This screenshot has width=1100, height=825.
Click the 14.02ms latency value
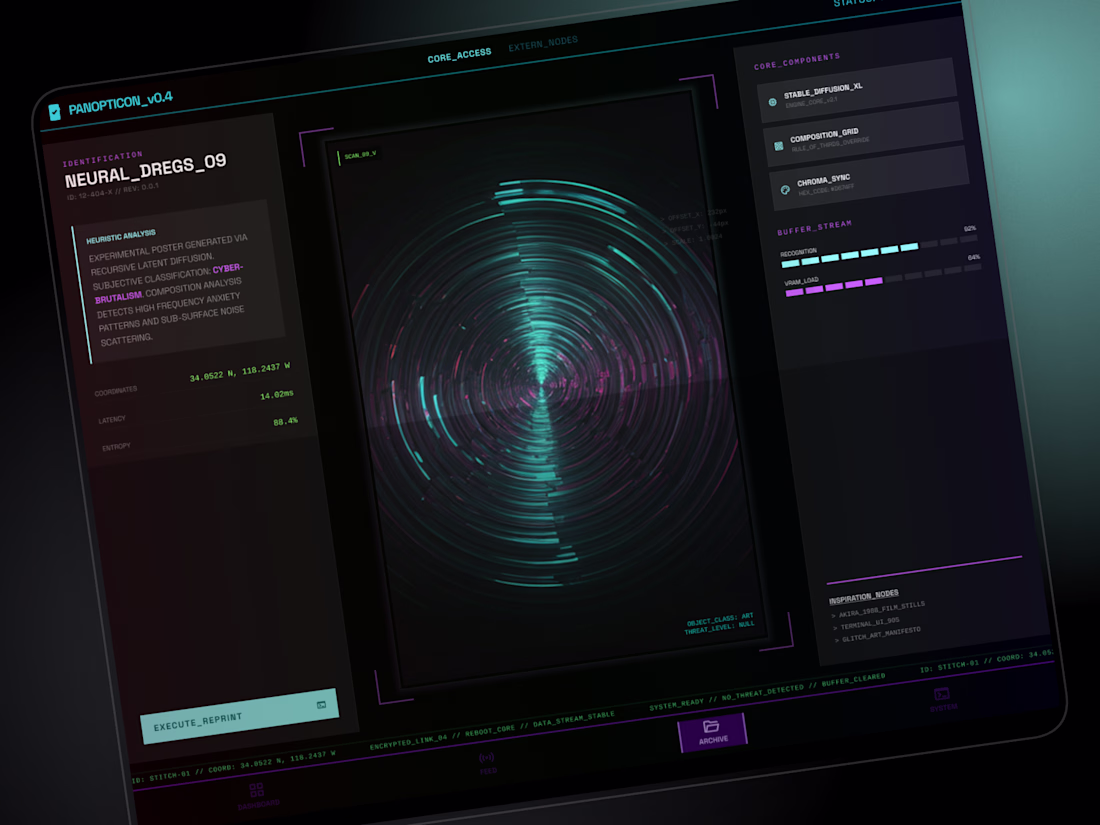pos(277,395)
